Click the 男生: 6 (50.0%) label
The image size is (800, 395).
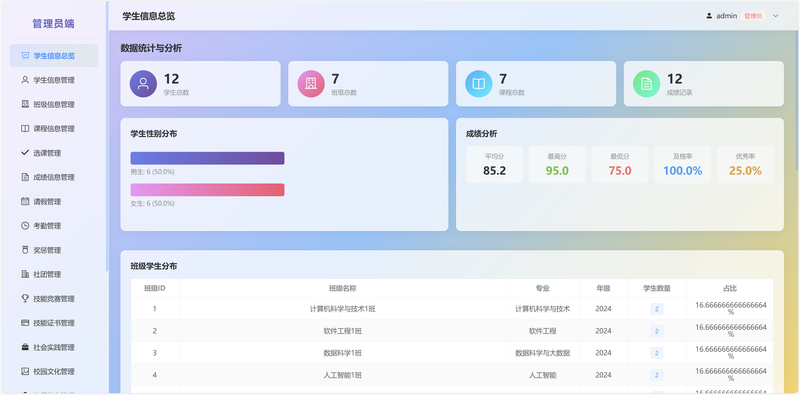[153, 172]
